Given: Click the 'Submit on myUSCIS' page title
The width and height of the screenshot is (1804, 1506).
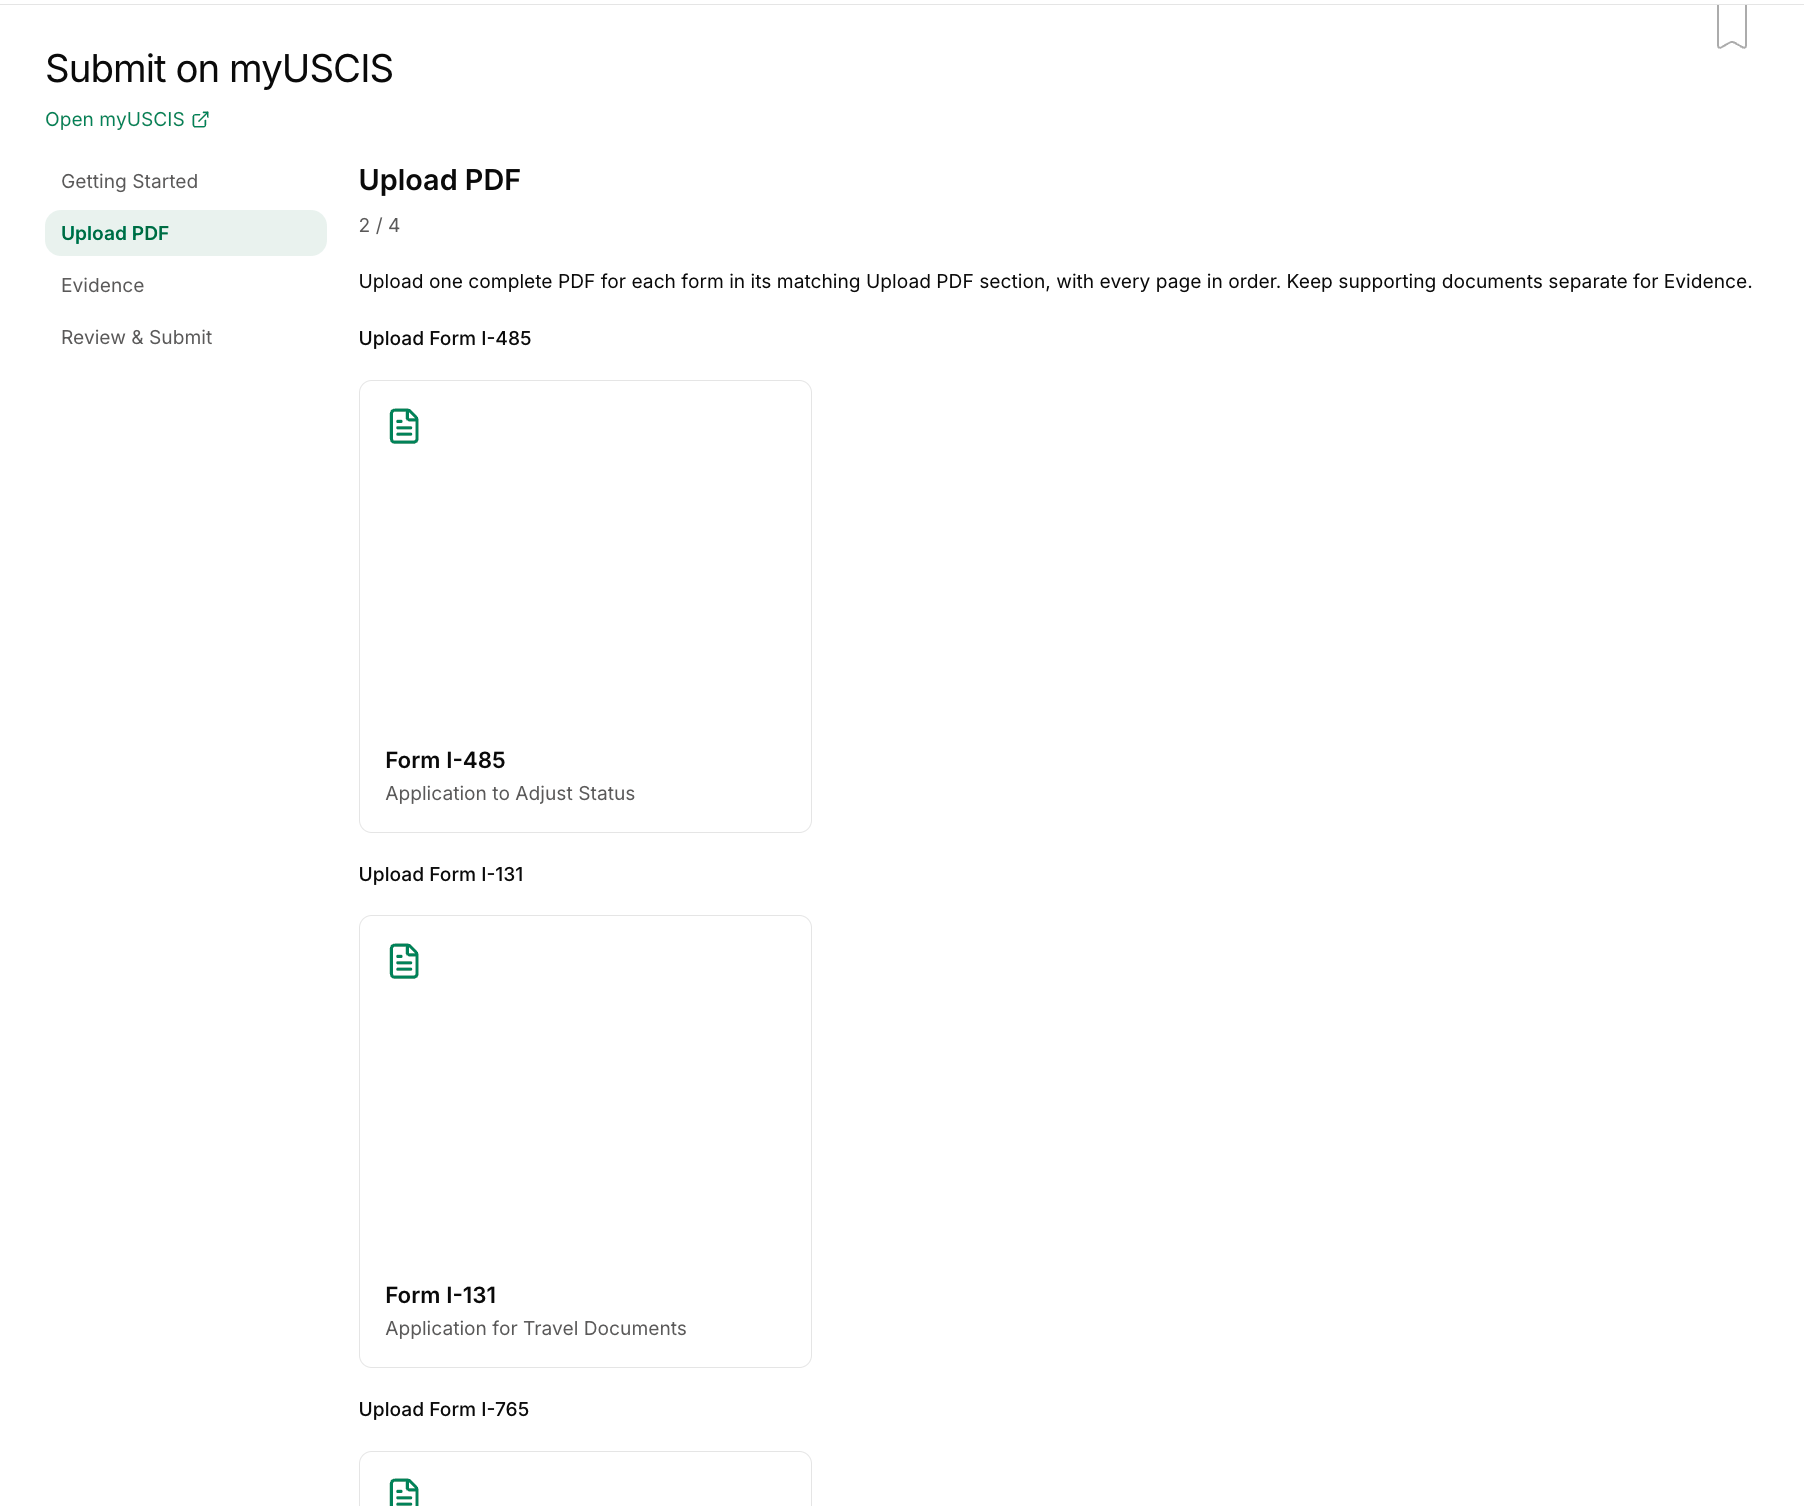Looking at the screenshot, I should point(219,69).
